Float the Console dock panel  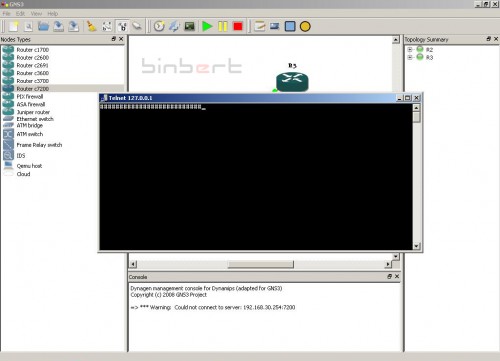coord(389,276)
